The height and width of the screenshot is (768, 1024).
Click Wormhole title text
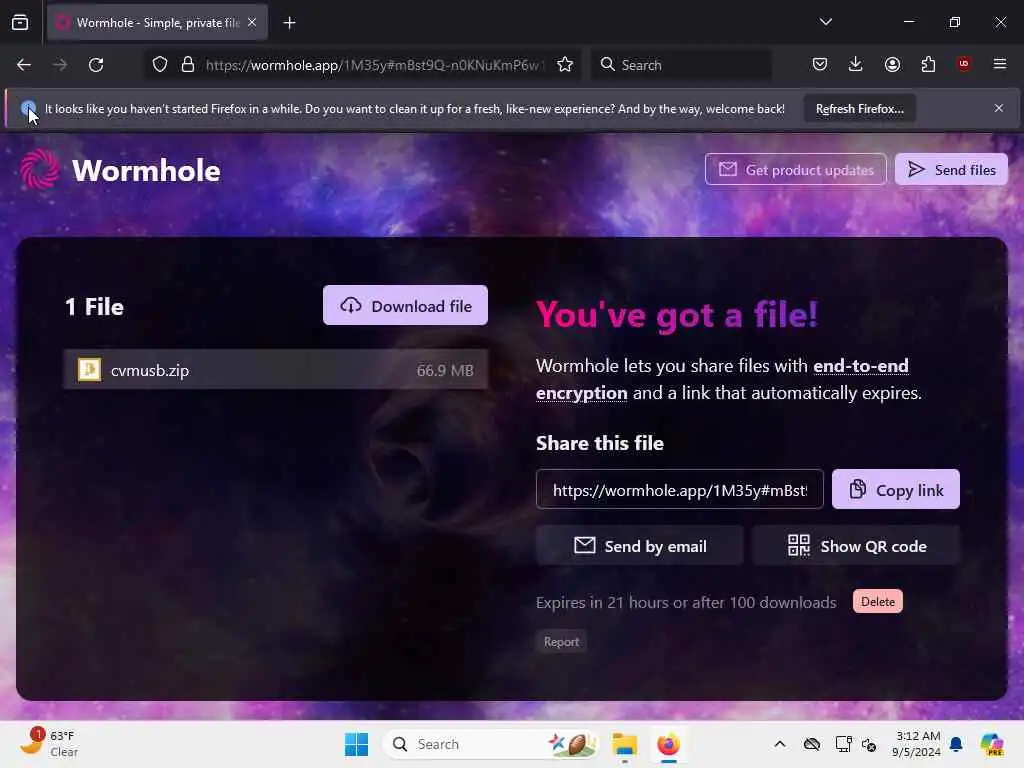[x=146, y=170]
